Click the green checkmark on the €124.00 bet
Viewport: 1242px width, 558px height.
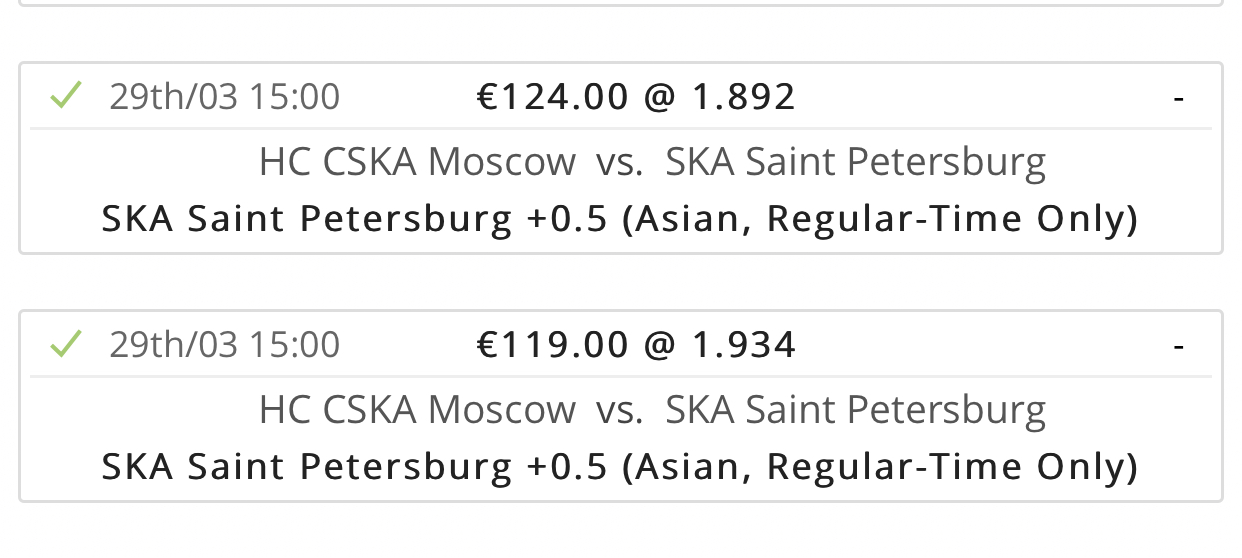pyautogui.click(x=65, y=96)
